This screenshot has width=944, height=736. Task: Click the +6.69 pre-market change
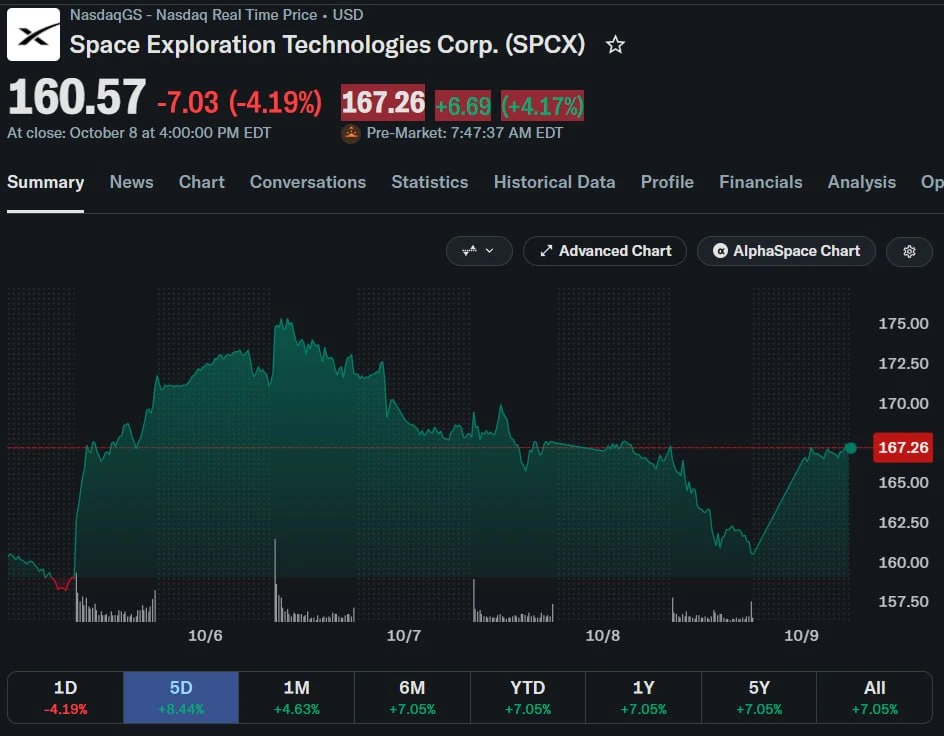click(x=463, y=106)
